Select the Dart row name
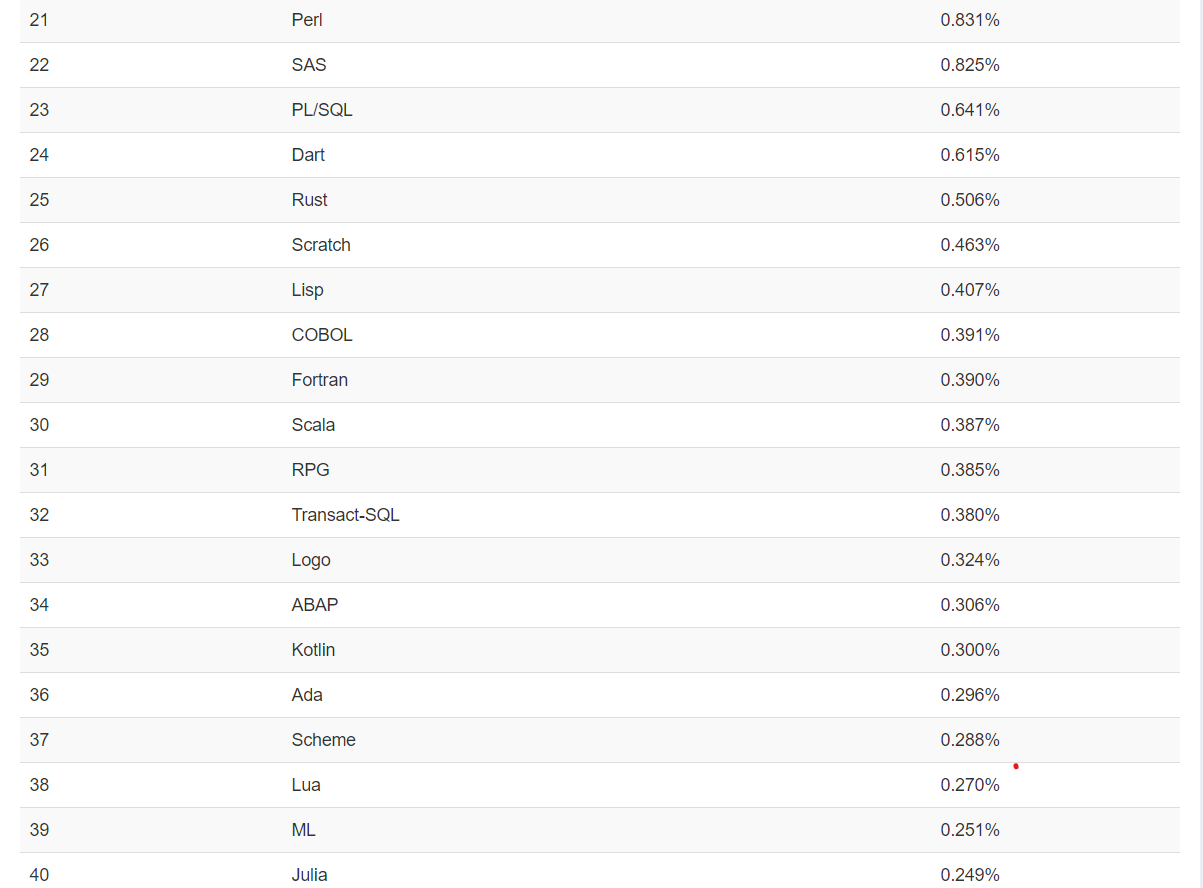The width and height of the screenshot is (1203, 888). (x=308, y=155)
